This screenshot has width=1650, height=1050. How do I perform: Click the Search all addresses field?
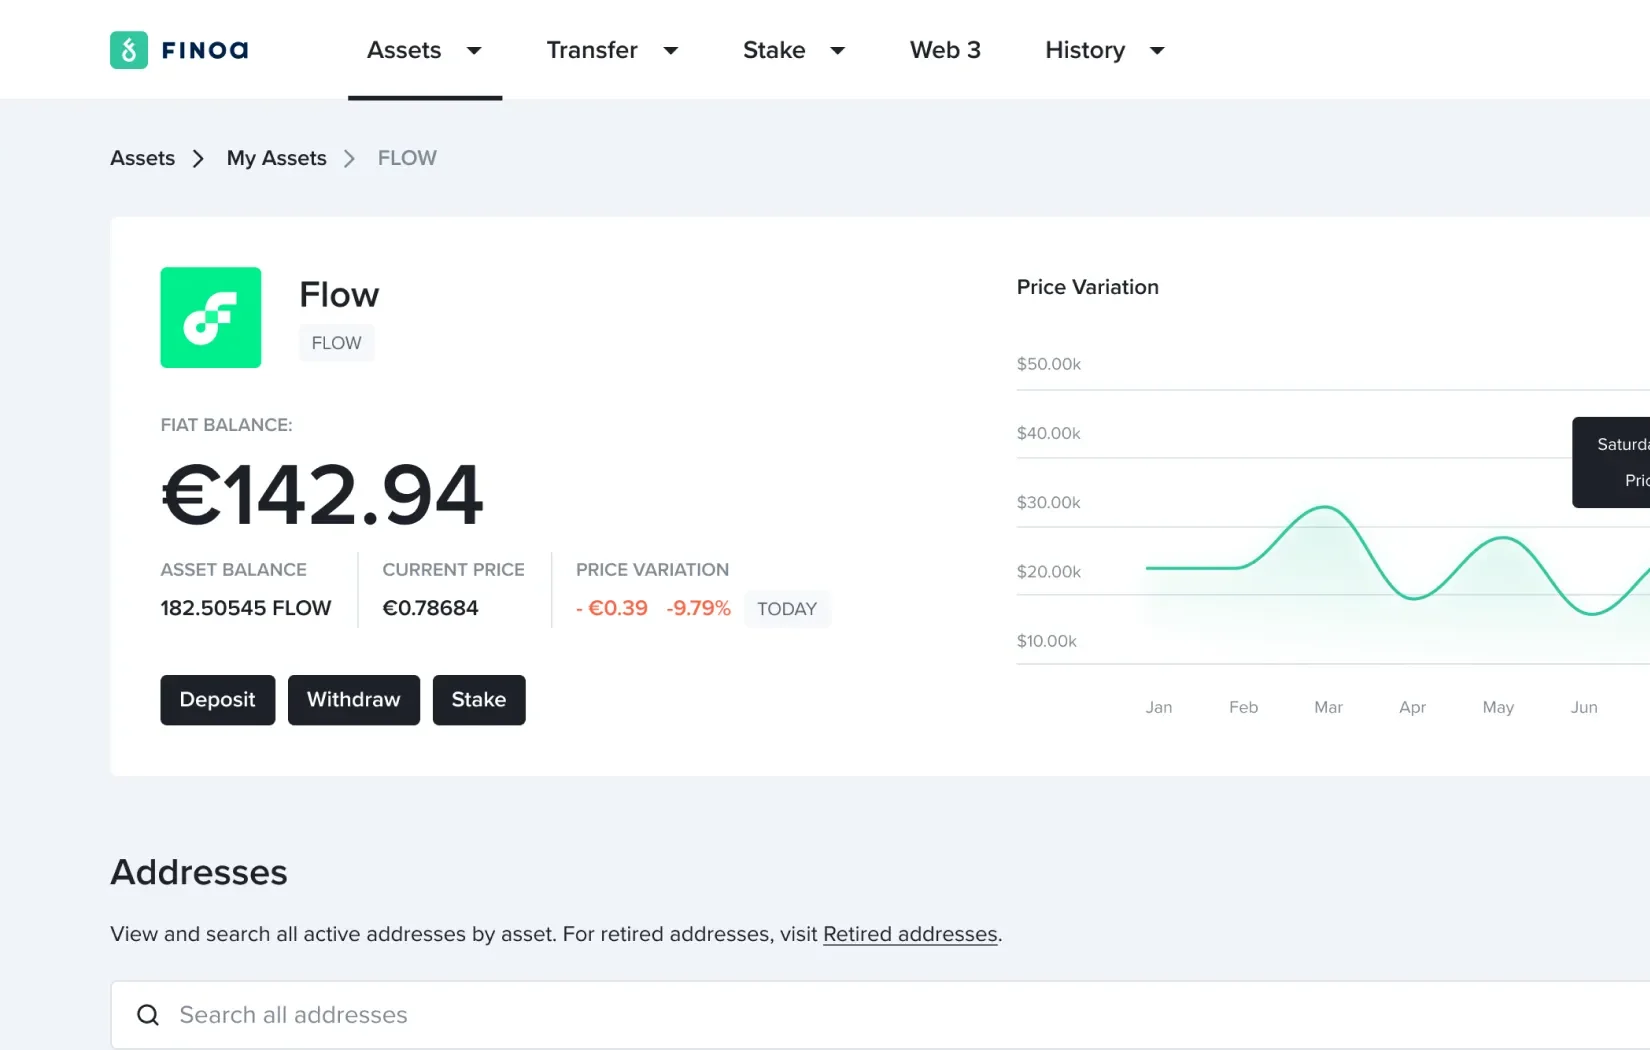click(x=880, y=1015)
